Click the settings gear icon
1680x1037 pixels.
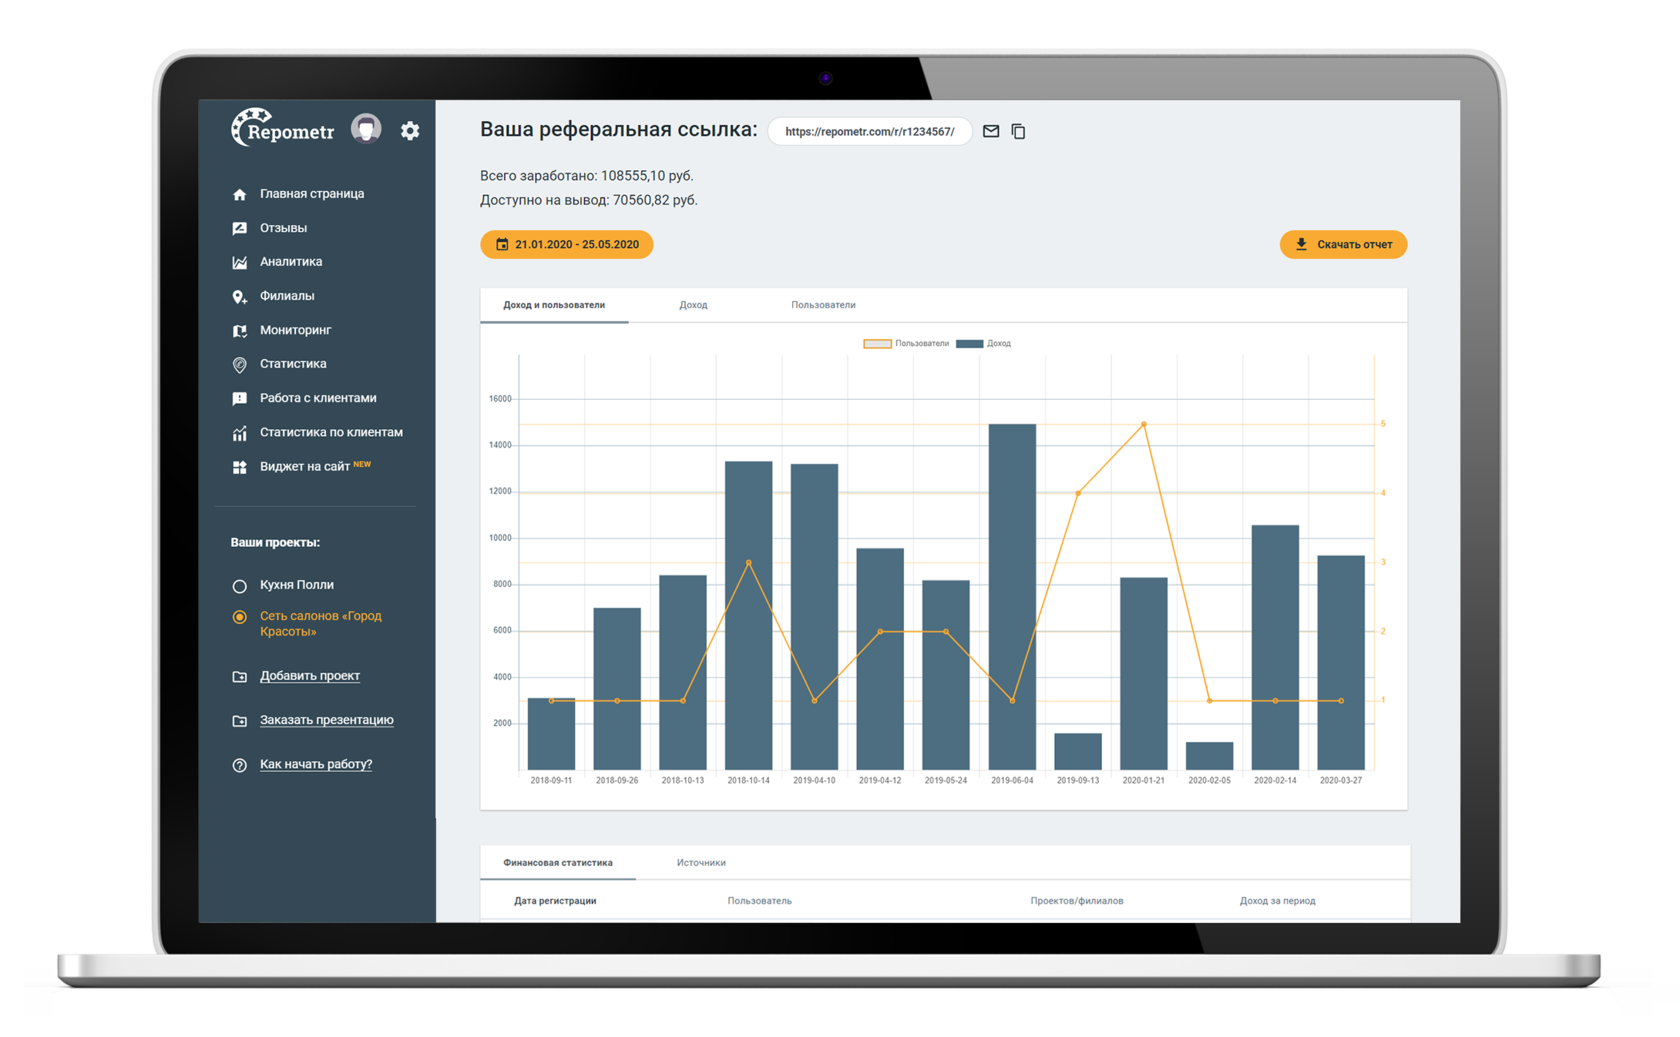(x=410, y=131)
